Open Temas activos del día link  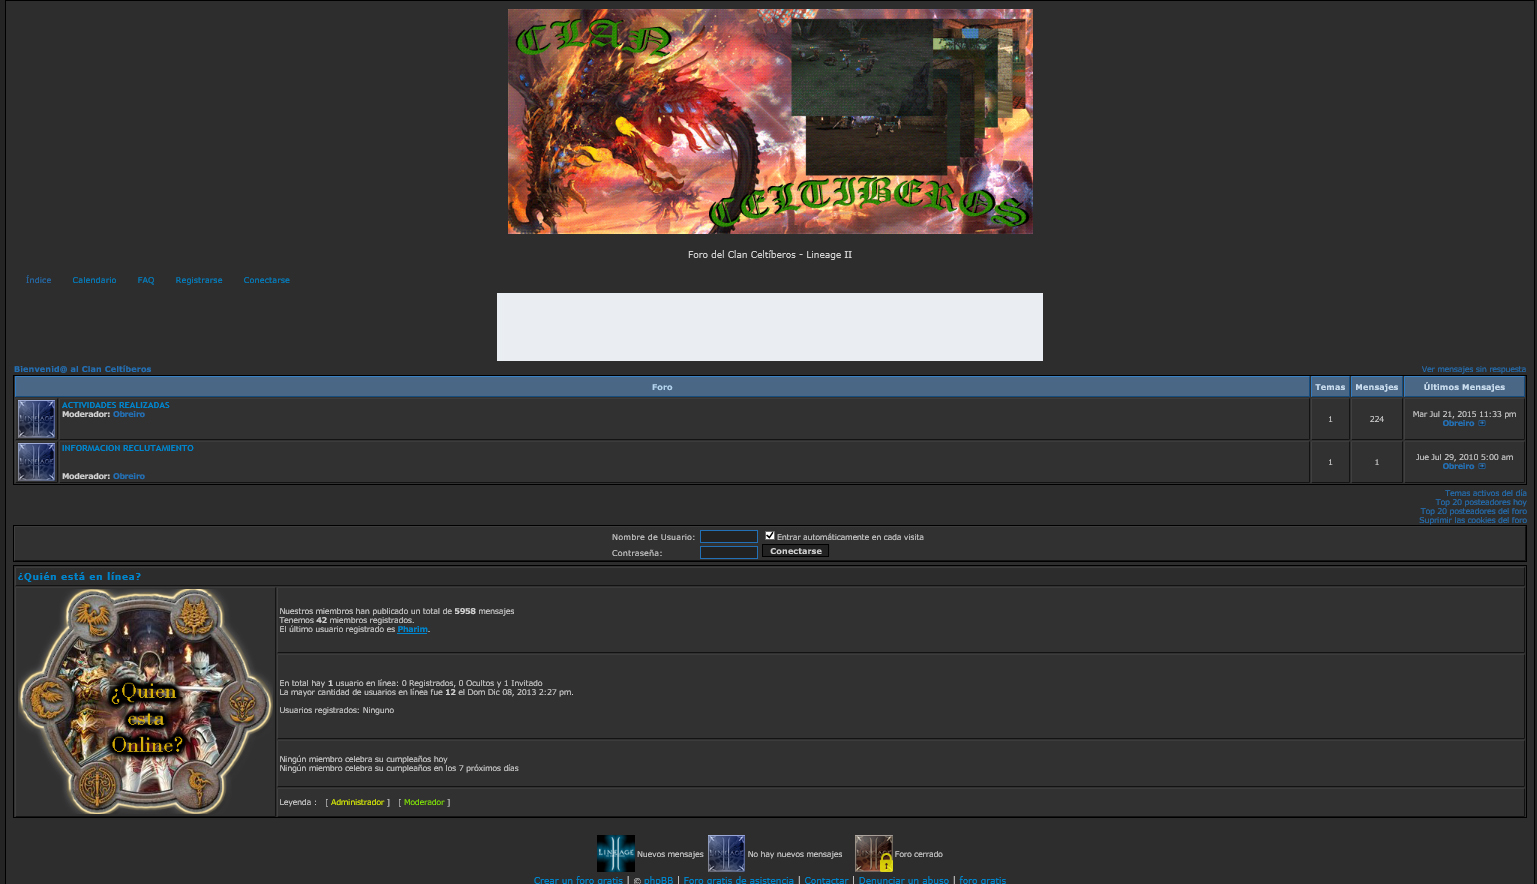pos(1486,493)
